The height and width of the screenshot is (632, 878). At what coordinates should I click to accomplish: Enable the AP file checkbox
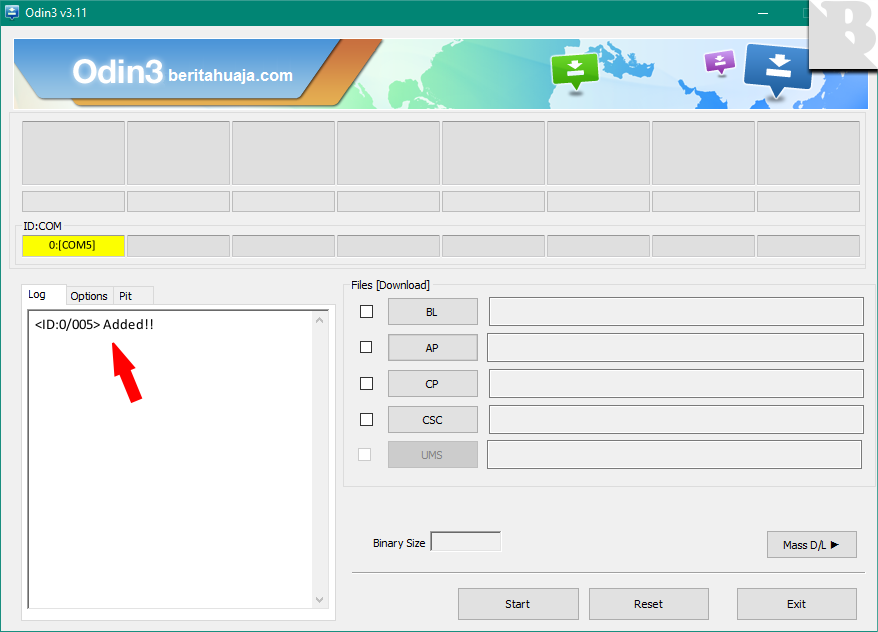pyautogui.click(x=366, y=347)
